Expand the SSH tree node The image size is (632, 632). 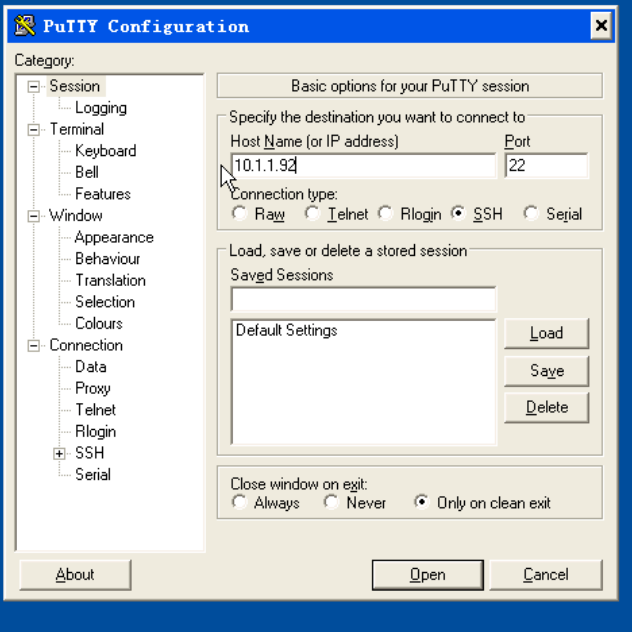[x=59, y=453]
